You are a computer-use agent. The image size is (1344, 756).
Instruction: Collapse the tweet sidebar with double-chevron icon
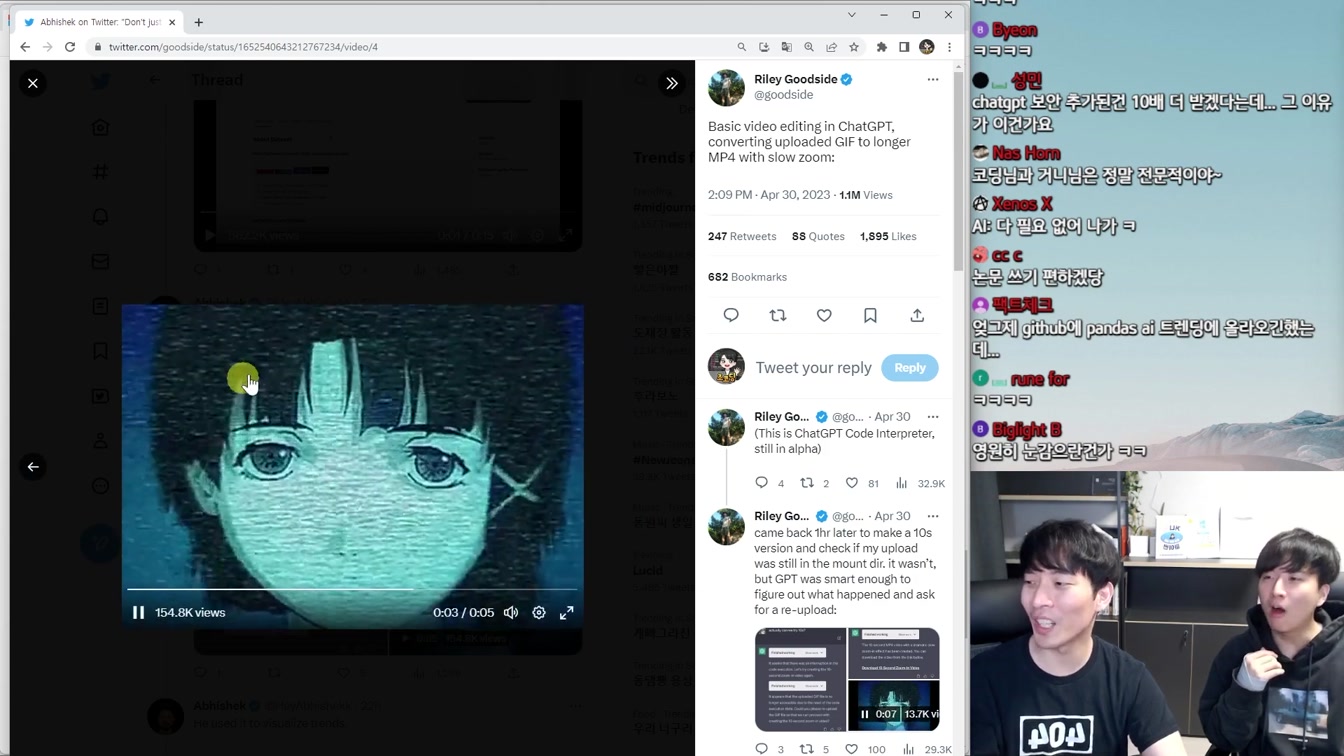tap(672, 83)
